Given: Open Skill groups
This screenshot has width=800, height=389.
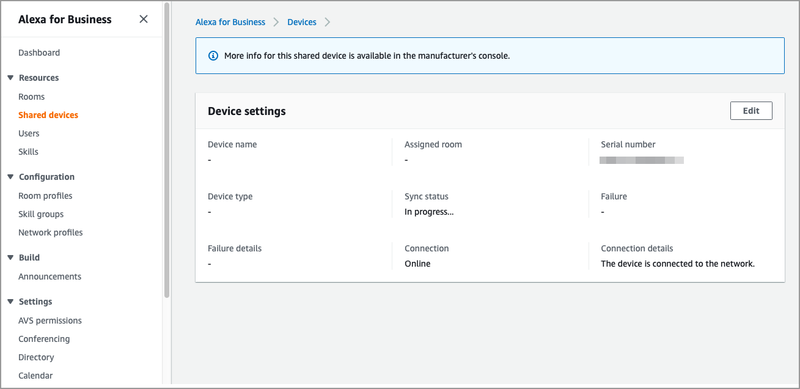Looking at the screenshot, I should 41,214.
